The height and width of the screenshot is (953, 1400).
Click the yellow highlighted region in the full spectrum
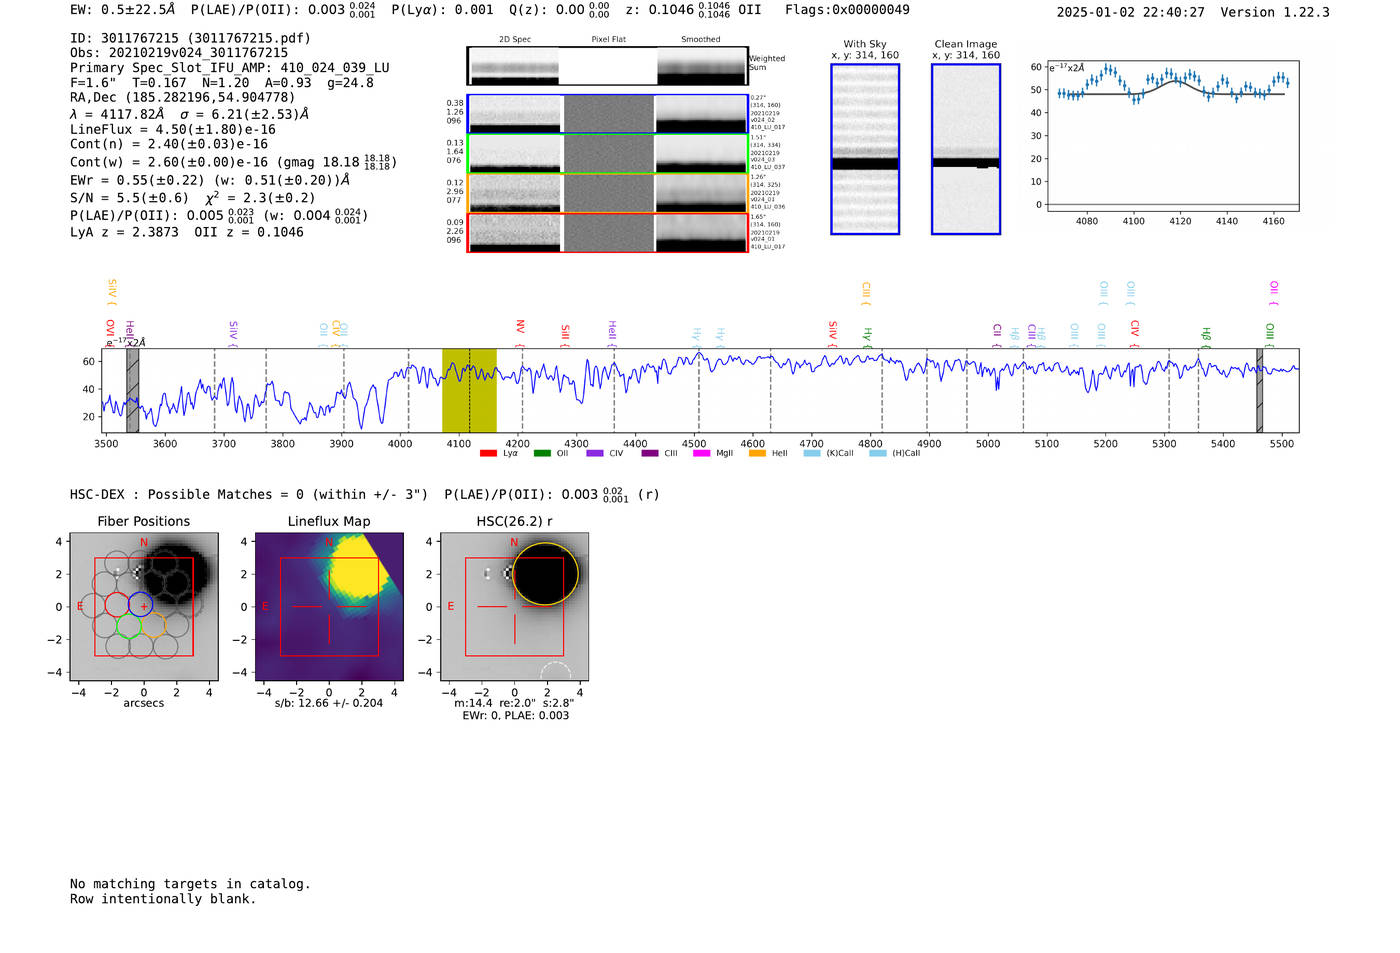pos(469,391)
